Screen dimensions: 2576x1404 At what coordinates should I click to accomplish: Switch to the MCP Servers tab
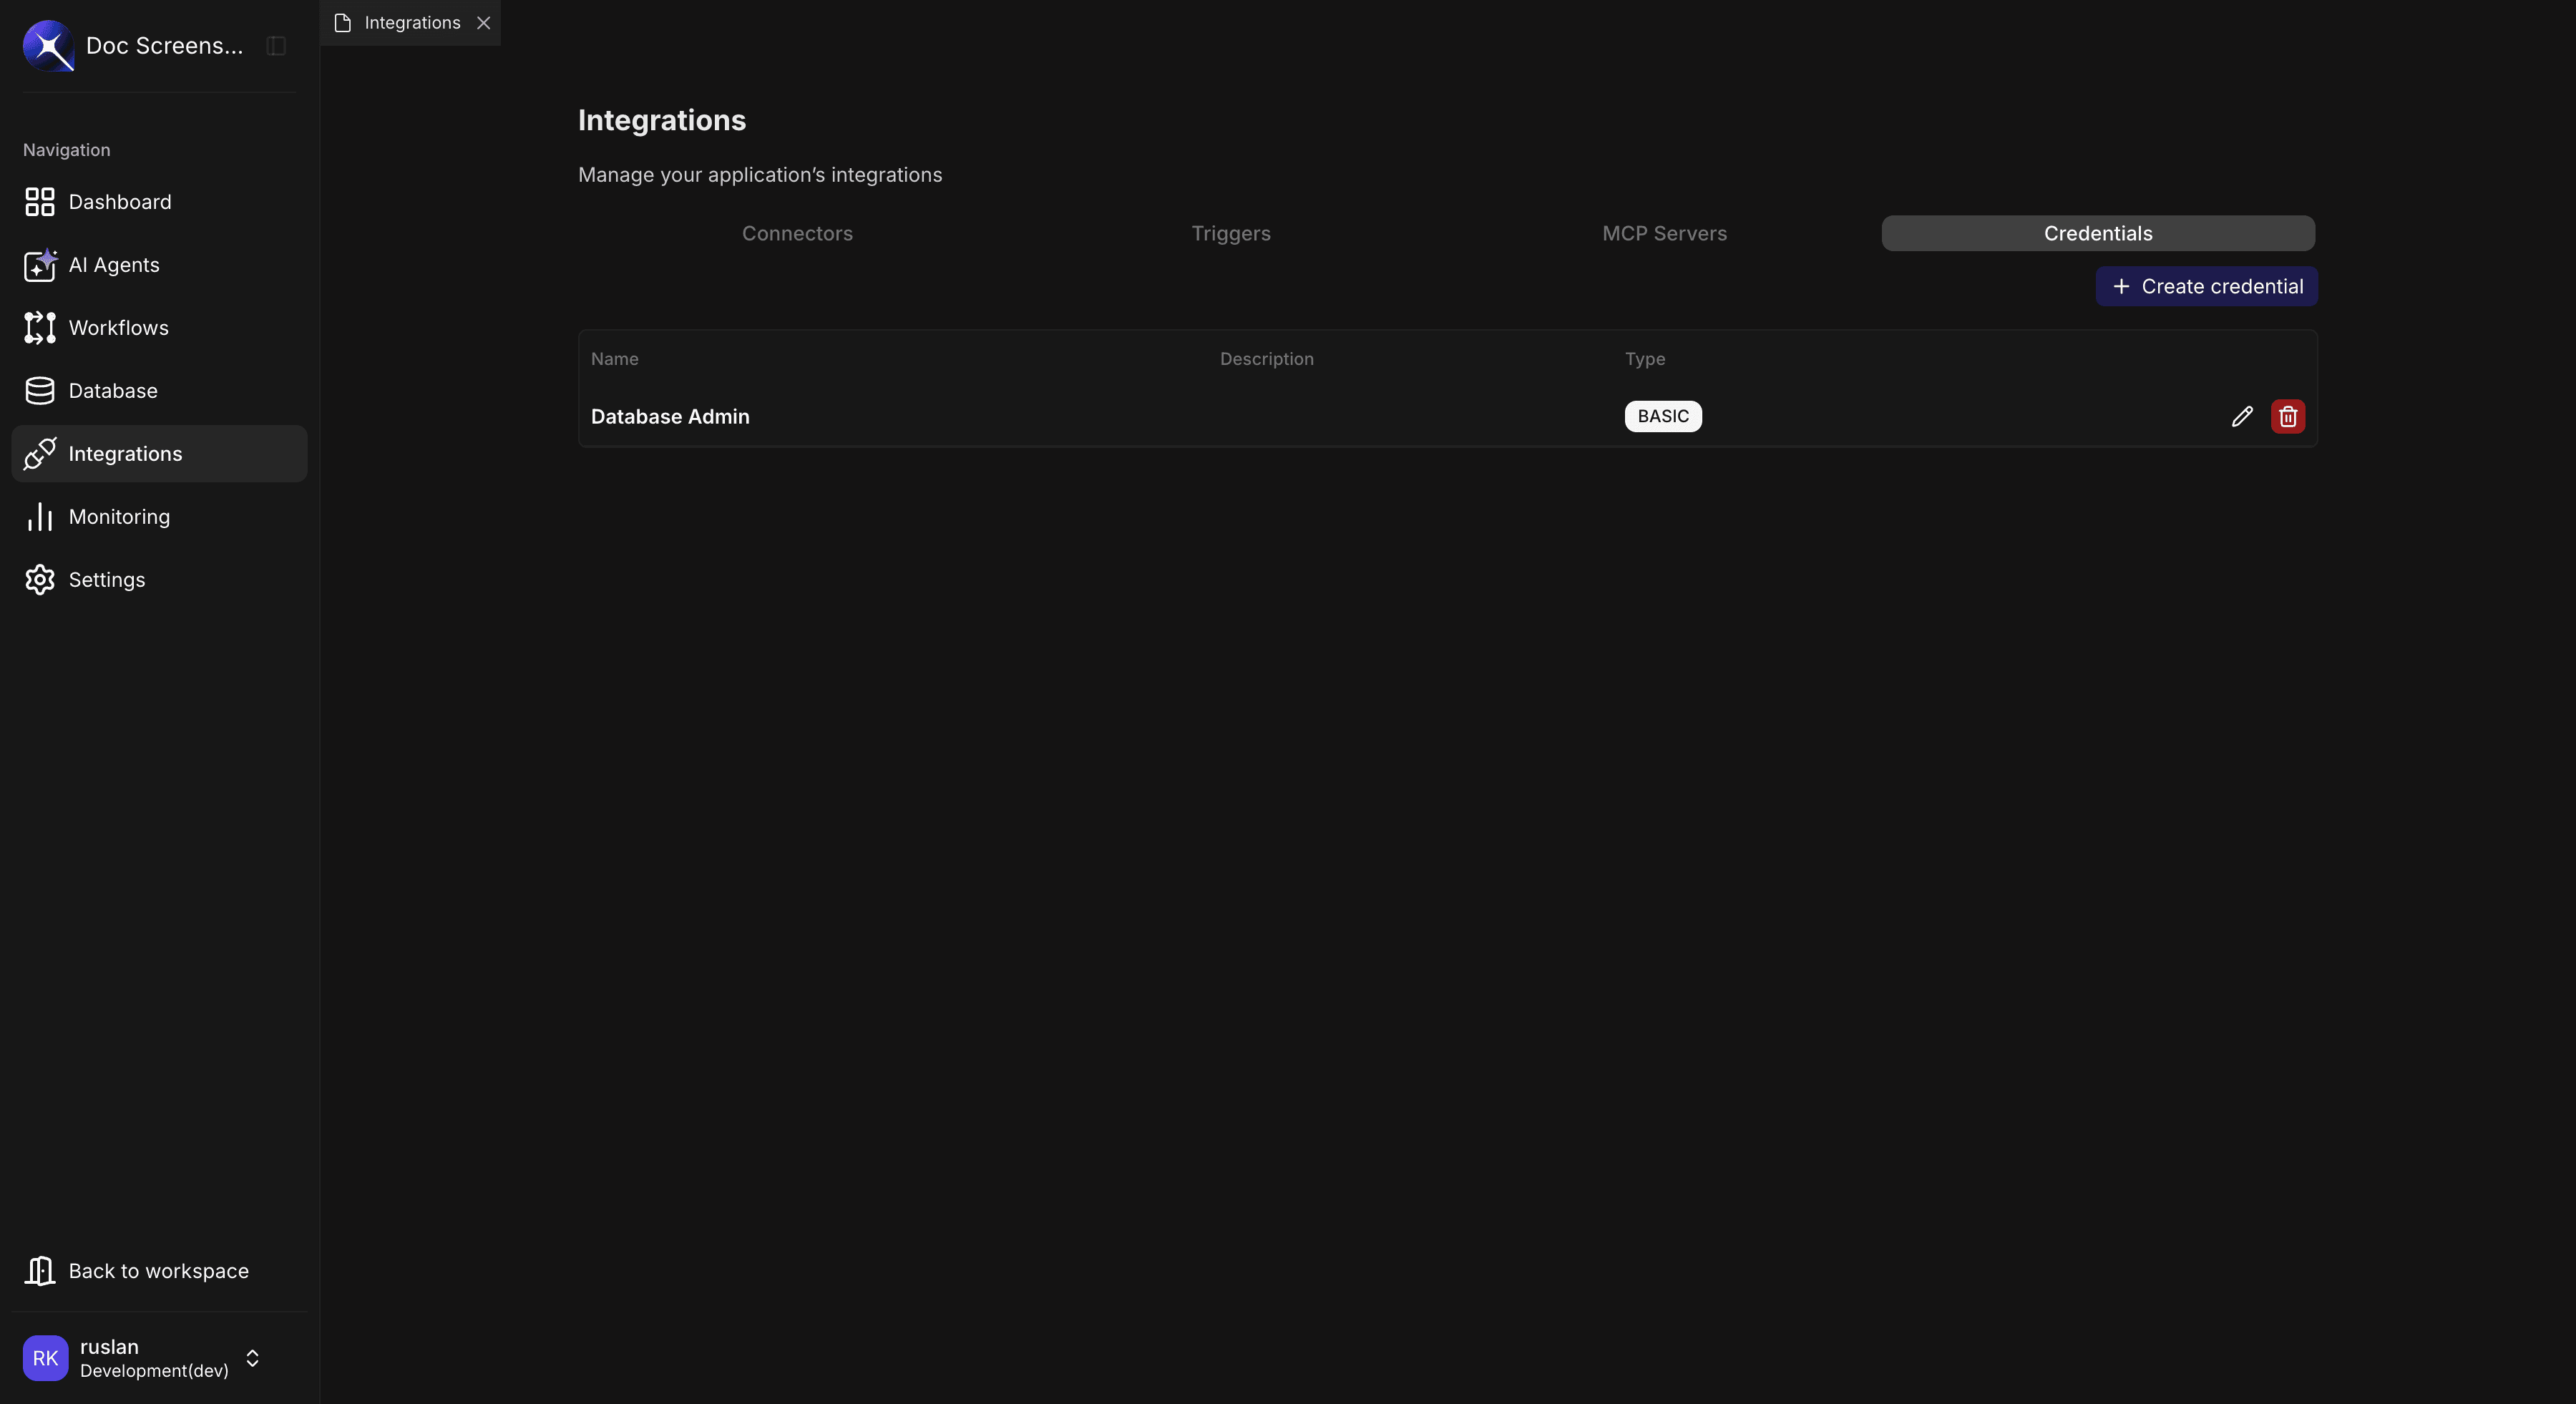pos(1663,233)
